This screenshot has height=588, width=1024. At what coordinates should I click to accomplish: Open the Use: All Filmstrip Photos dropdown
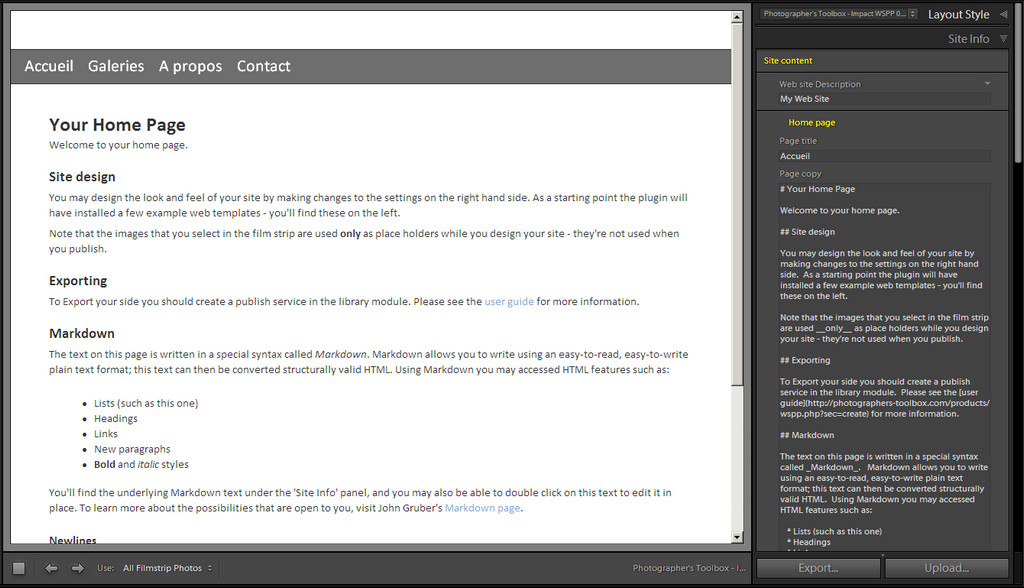click(x=168, y=568)
